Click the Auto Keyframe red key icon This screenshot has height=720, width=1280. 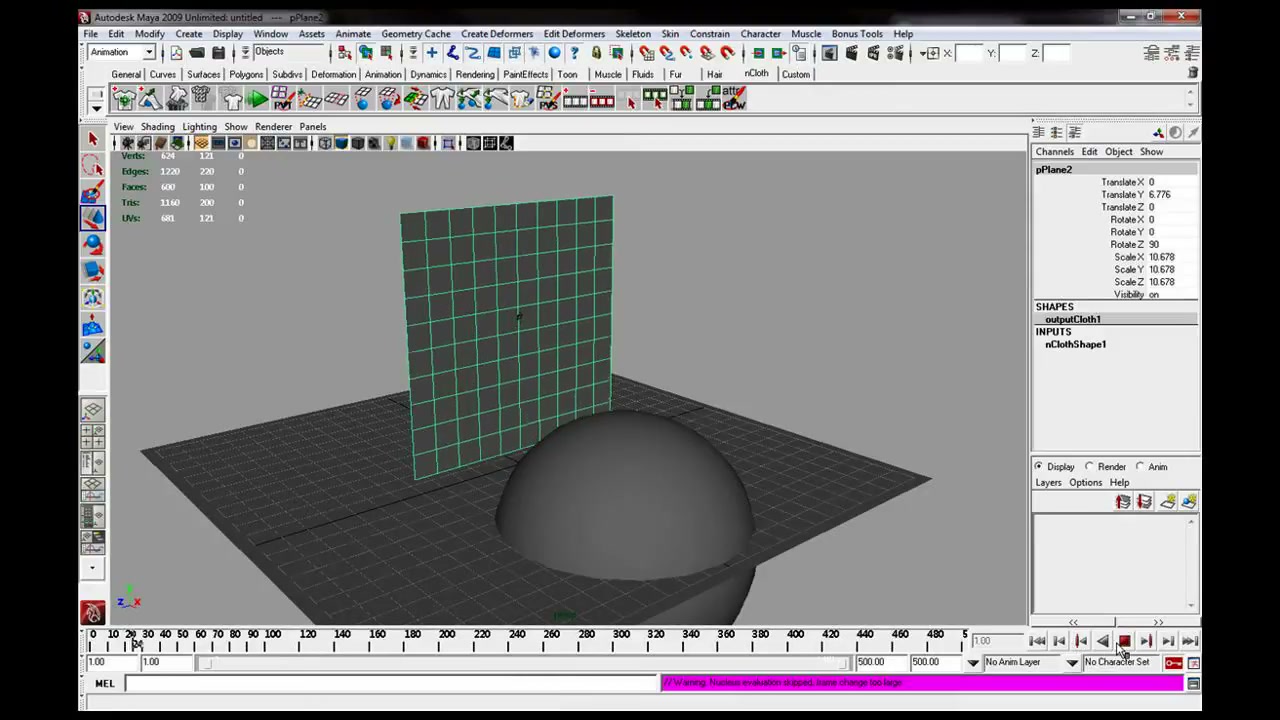(x=1174, y=663)
